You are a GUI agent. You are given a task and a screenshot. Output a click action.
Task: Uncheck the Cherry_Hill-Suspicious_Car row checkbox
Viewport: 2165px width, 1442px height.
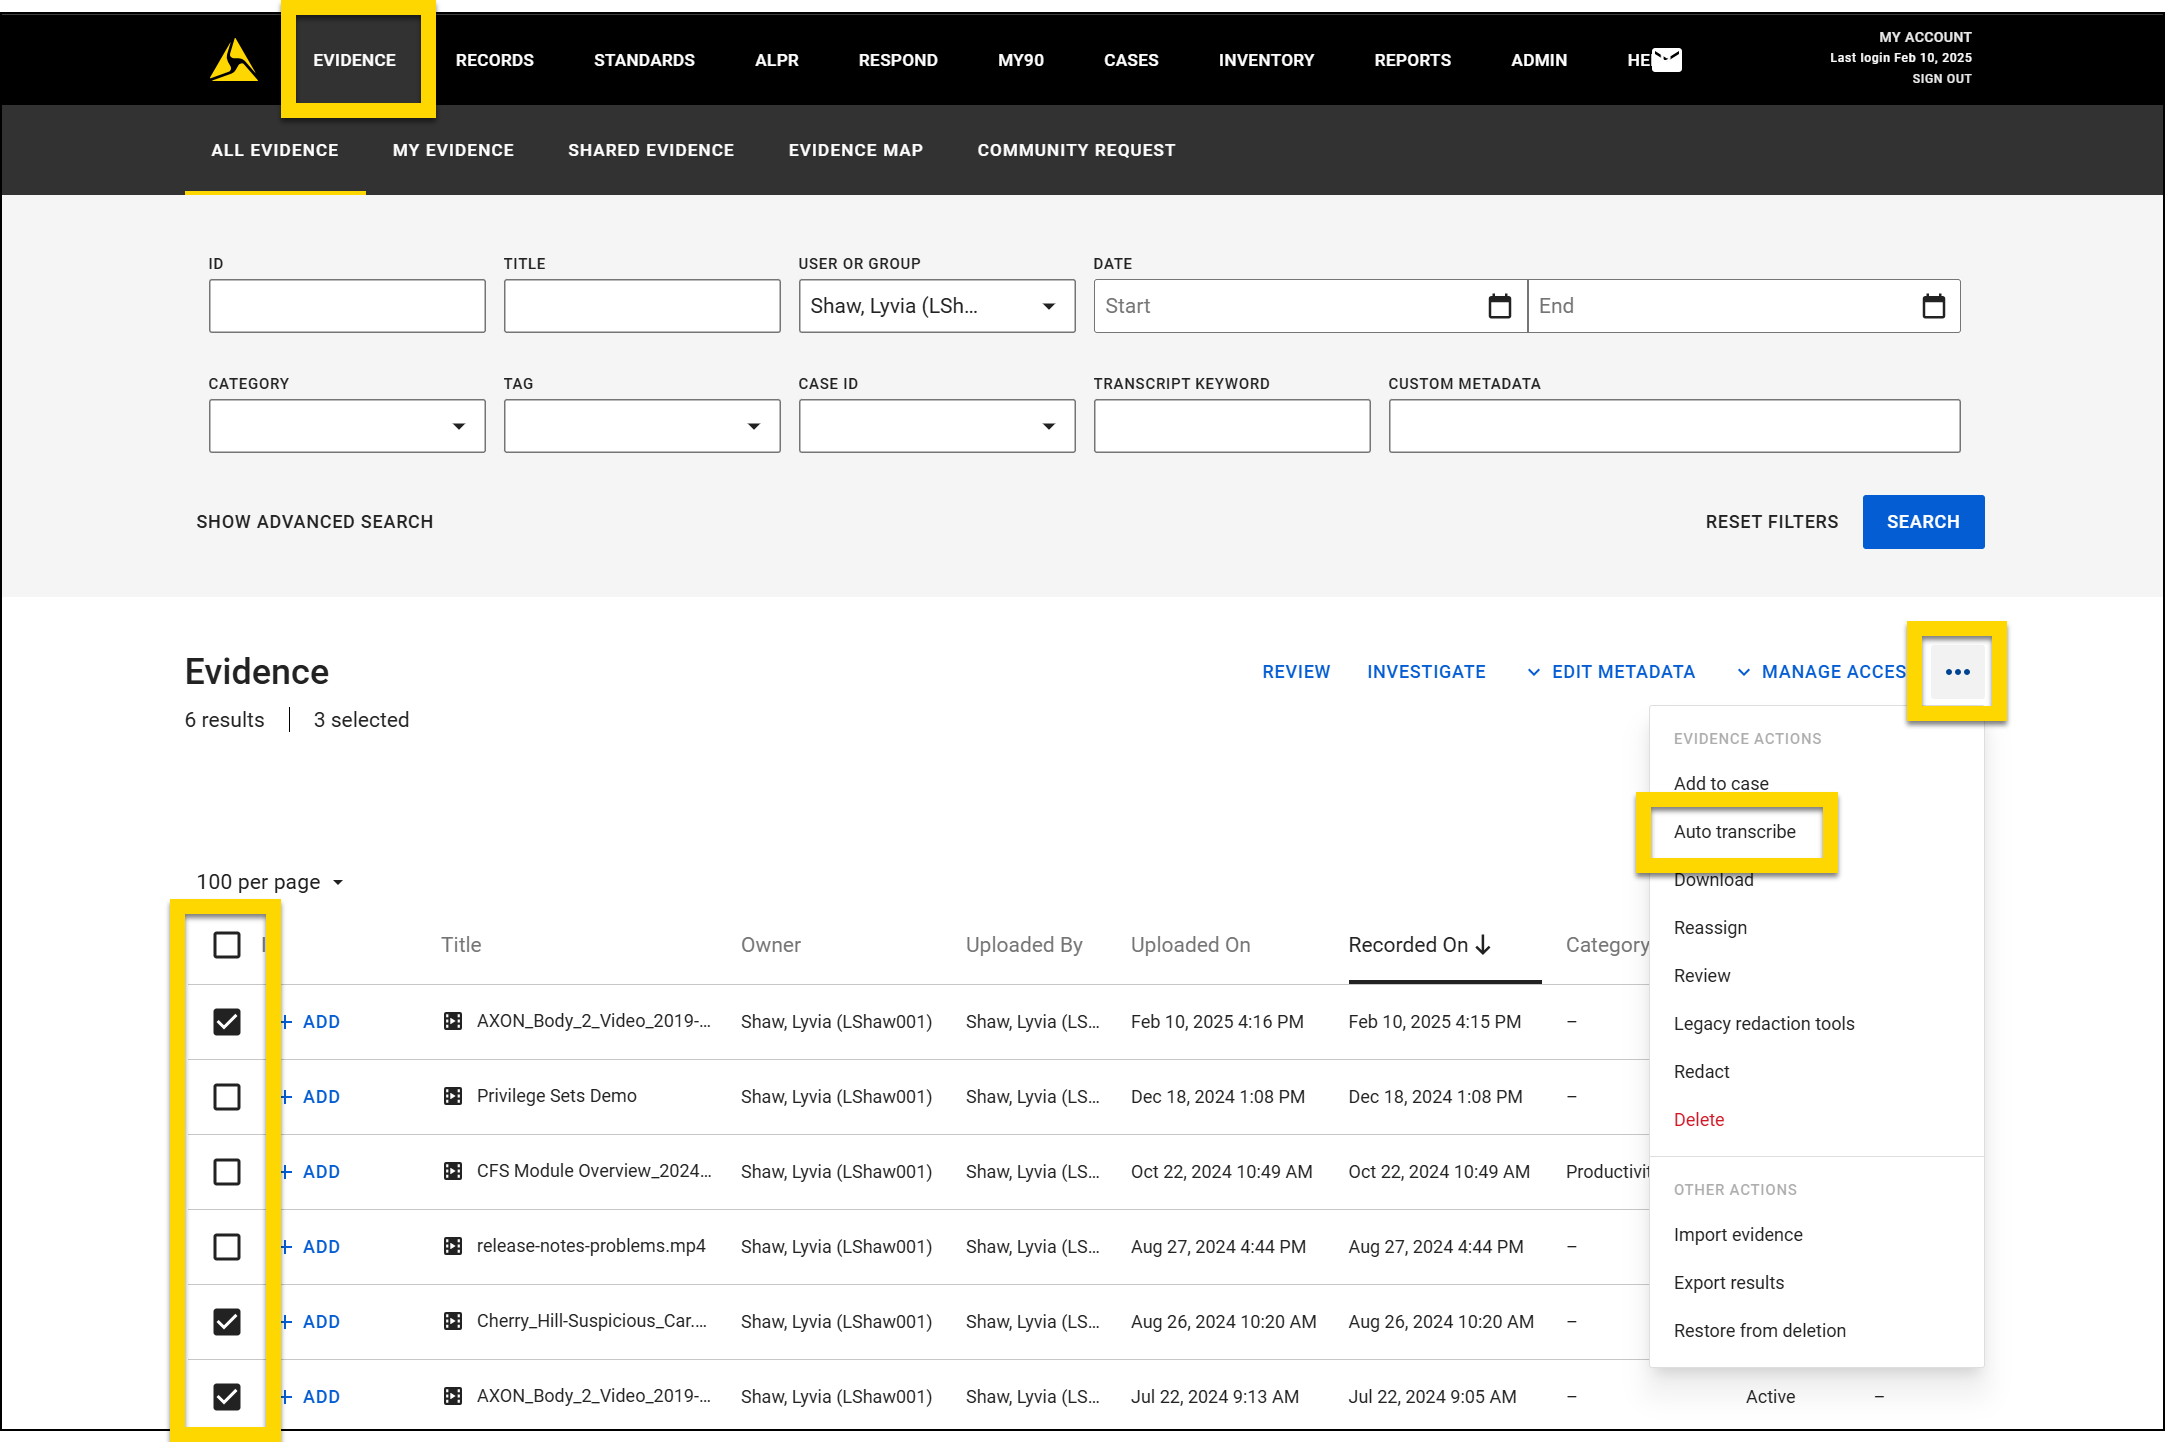[227, 1322]
